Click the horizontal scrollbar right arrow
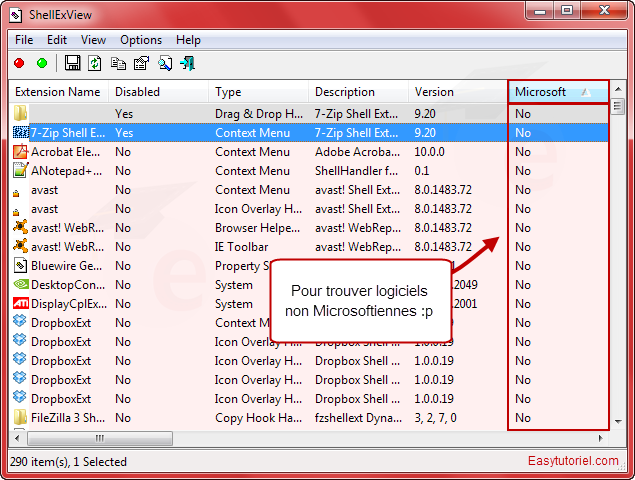The width and height of the screenshot is (635, 480). coord(601,438)
